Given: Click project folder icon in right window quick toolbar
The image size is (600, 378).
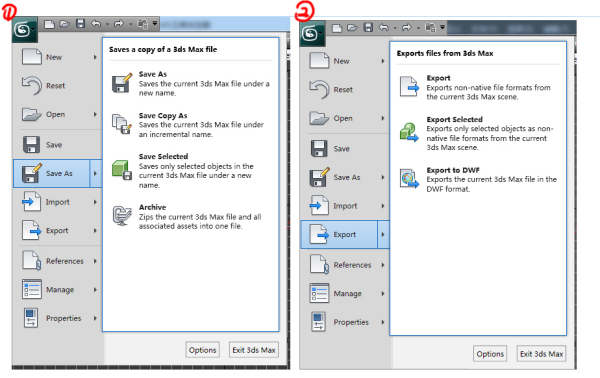Looking at the screenshot, I should click(x=430, y=28).
